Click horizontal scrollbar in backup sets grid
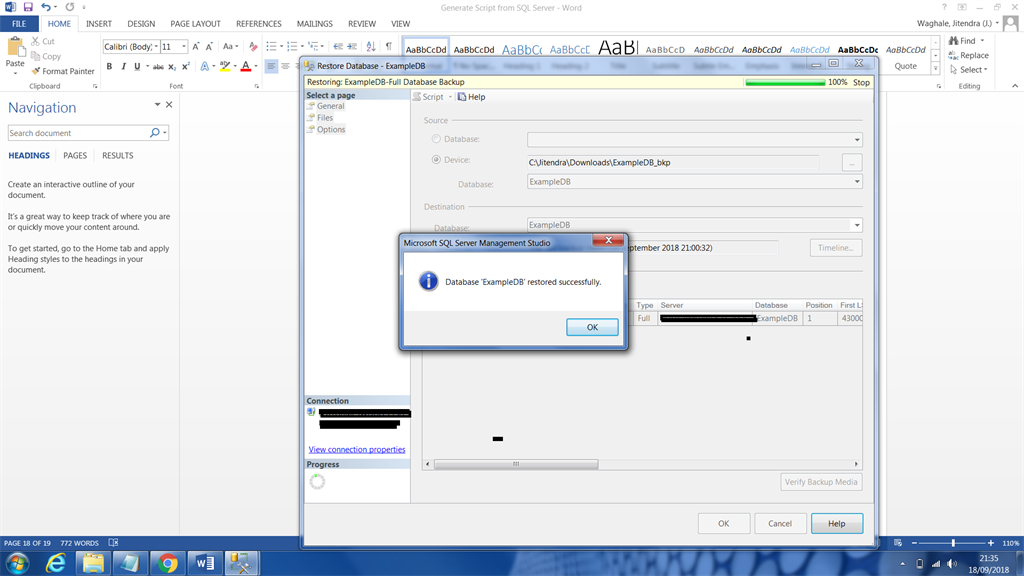 516,464
